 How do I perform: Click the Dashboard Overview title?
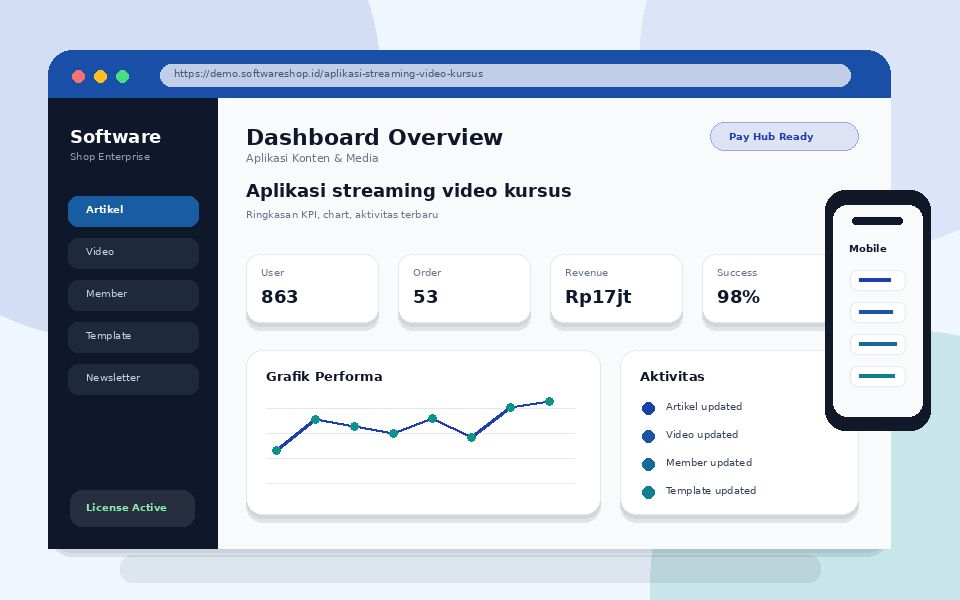374,137
